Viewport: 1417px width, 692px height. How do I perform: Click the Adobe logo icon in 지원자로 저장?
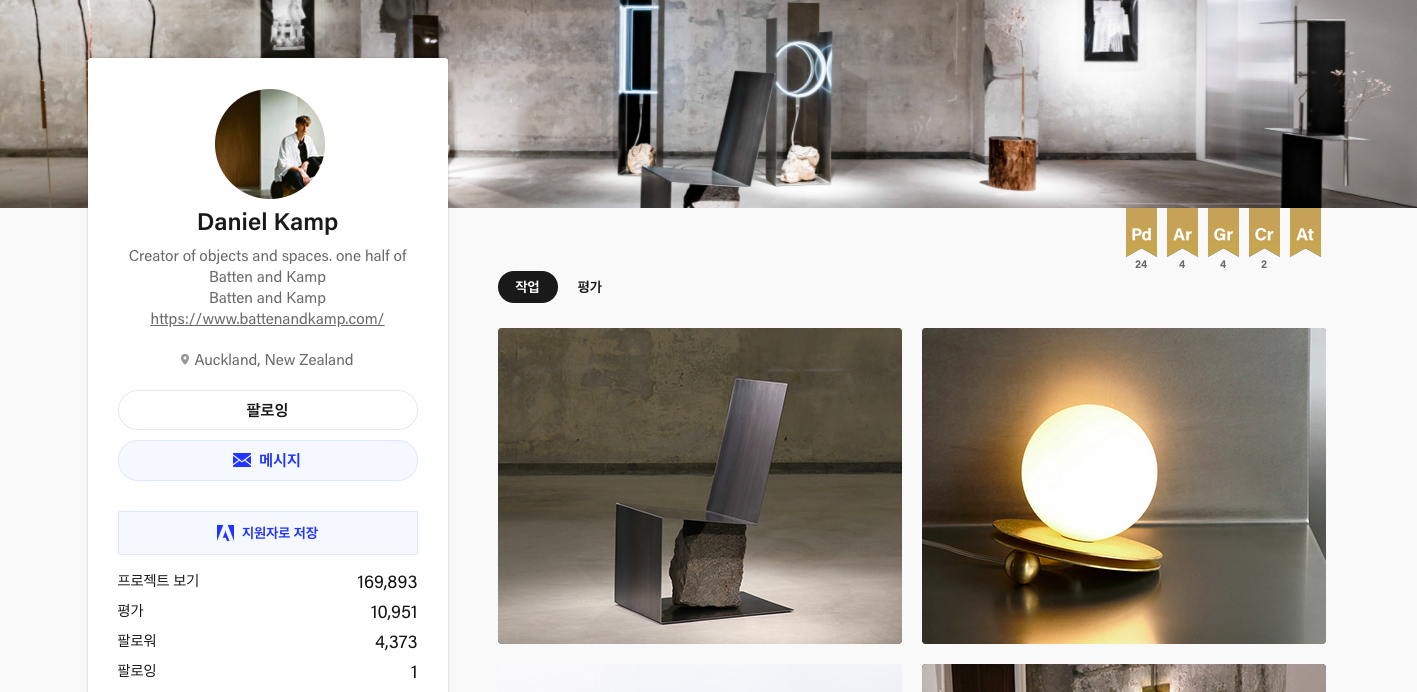tap(226, 533)
